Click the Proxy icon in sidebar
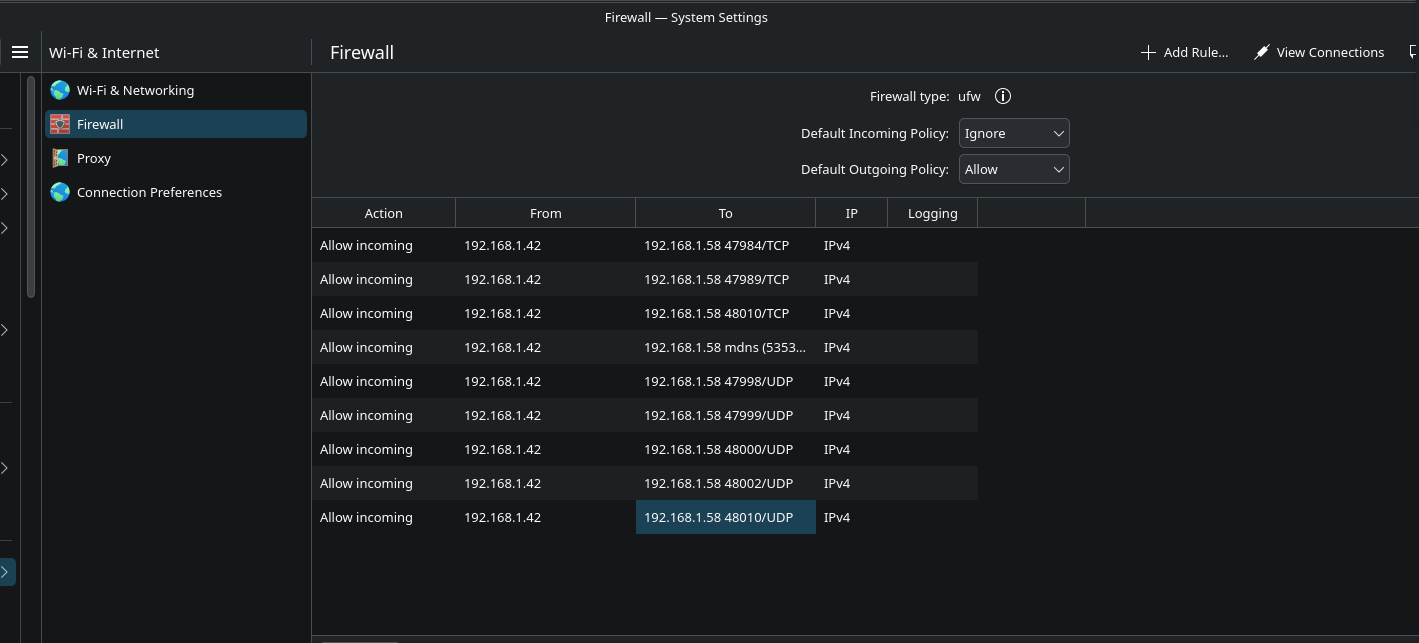Screen dimensions: 1419x643 (x=60, y=158)
